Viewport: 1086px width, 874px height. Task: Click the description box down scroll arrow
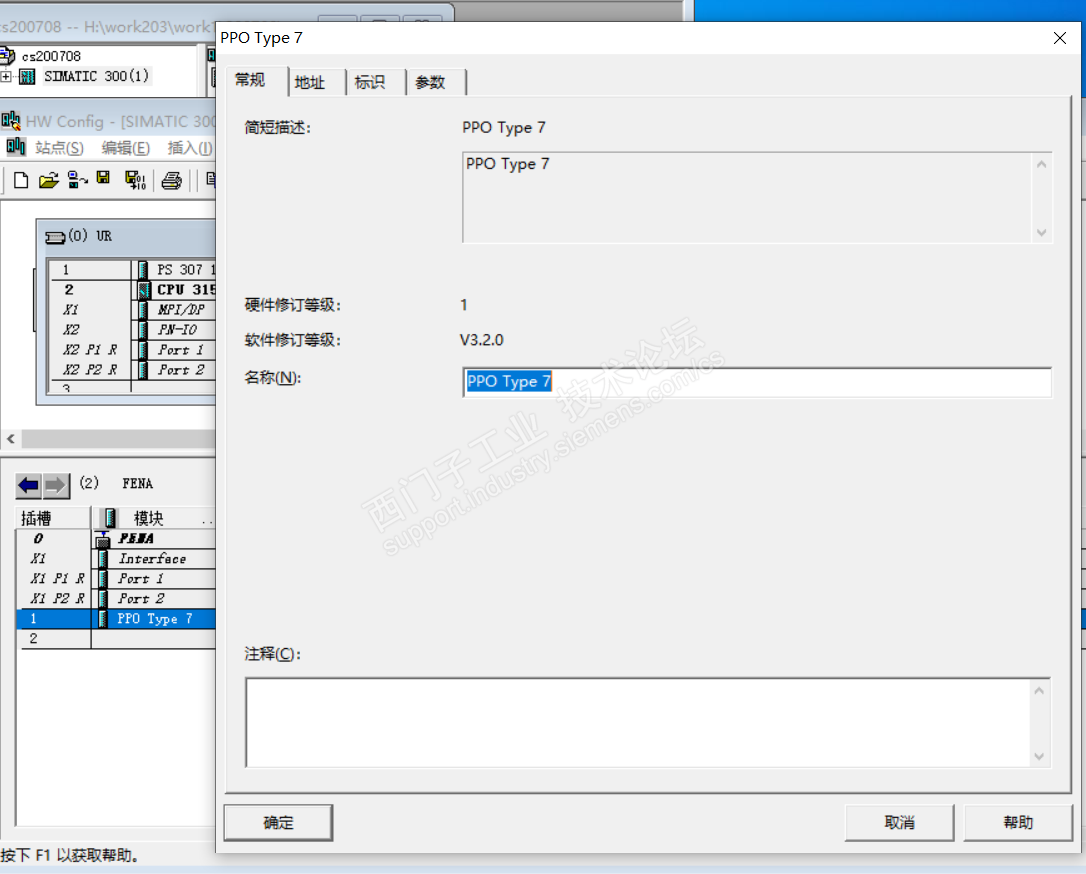[x=1041, y=233]
